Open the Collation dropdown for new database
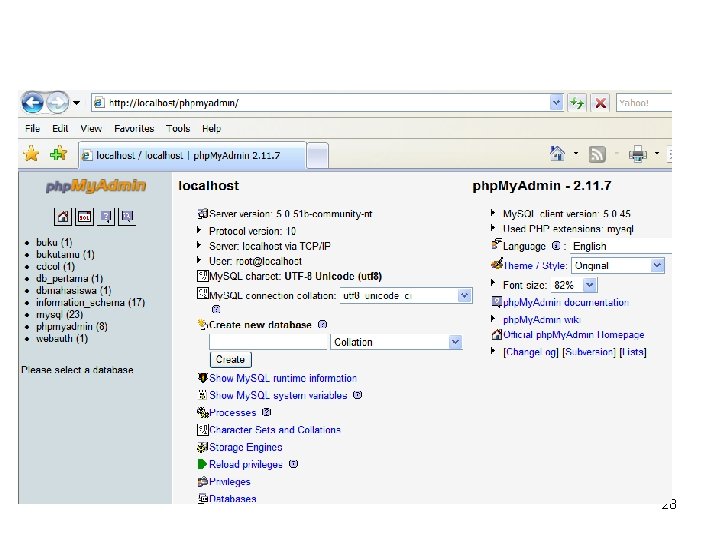Screen dimensions: 720x540 396,342
